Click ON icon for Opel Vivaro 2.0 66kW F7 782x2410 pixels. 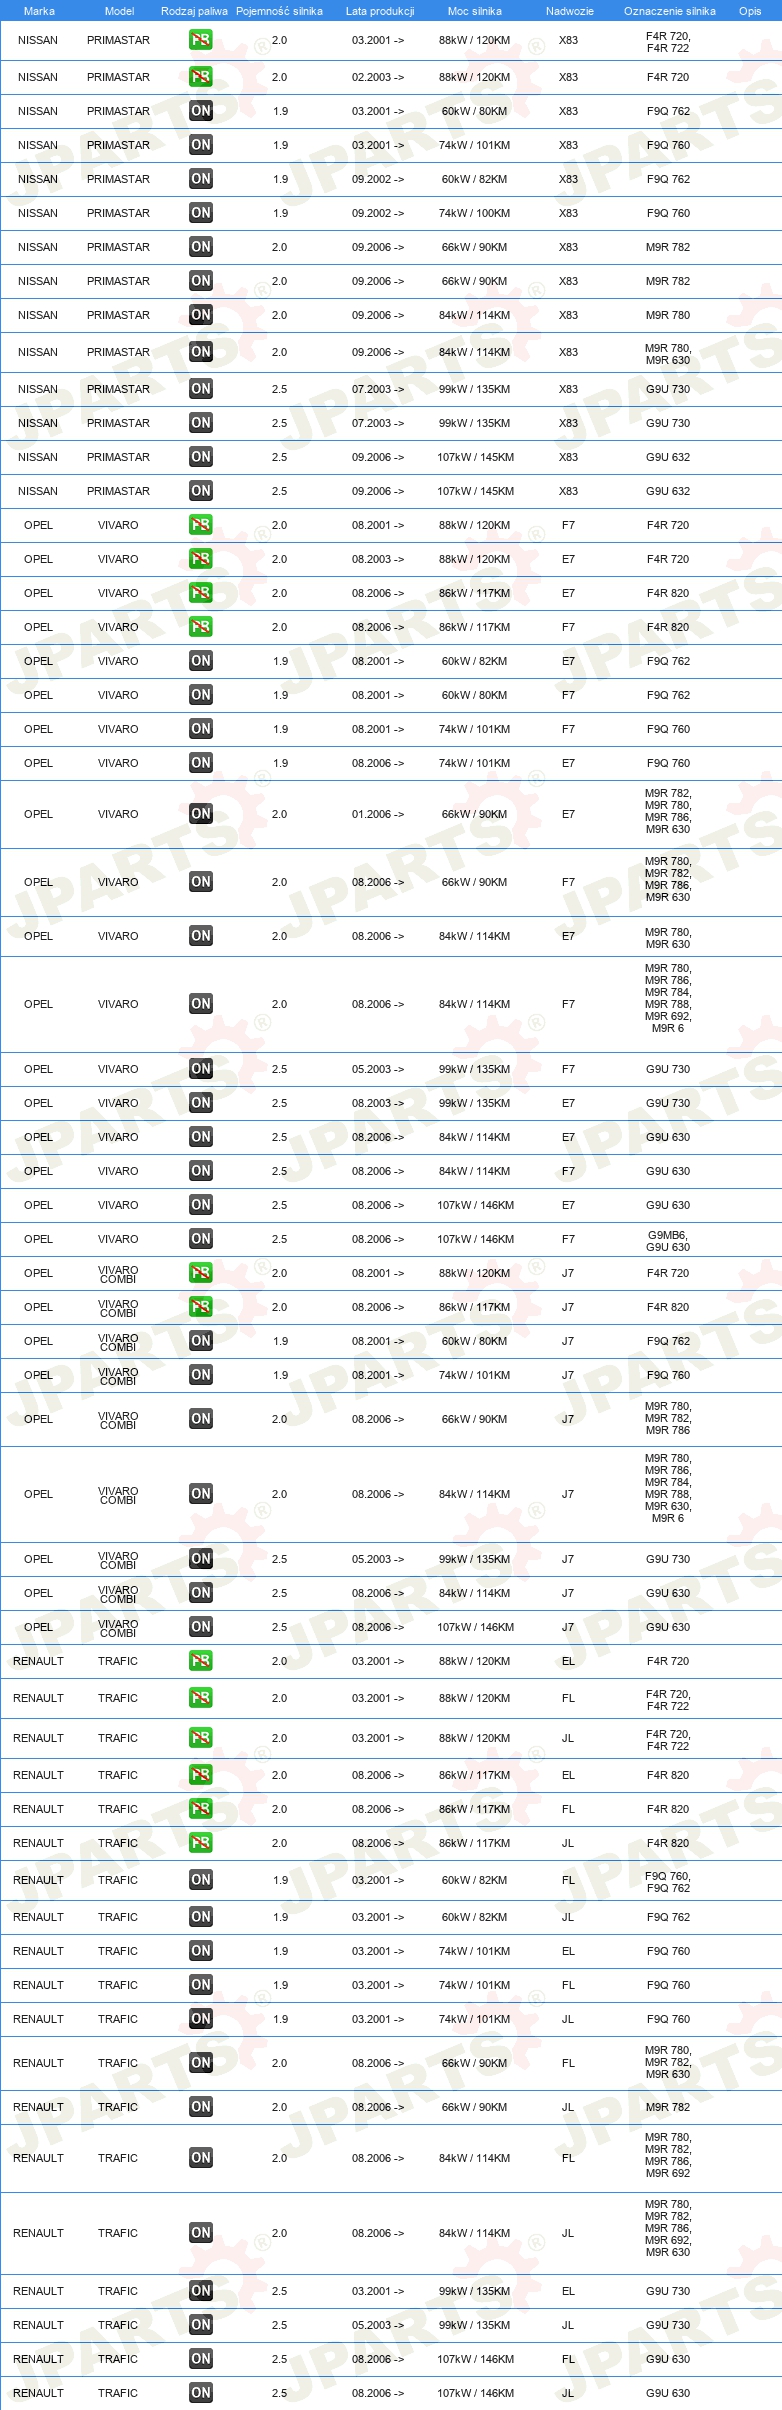[201, 882]
